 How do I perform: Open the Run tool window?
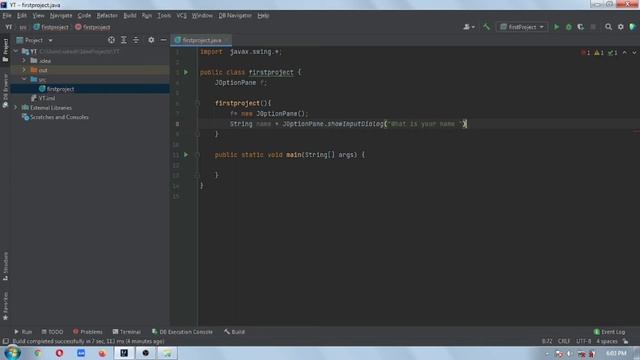(23, 332)
